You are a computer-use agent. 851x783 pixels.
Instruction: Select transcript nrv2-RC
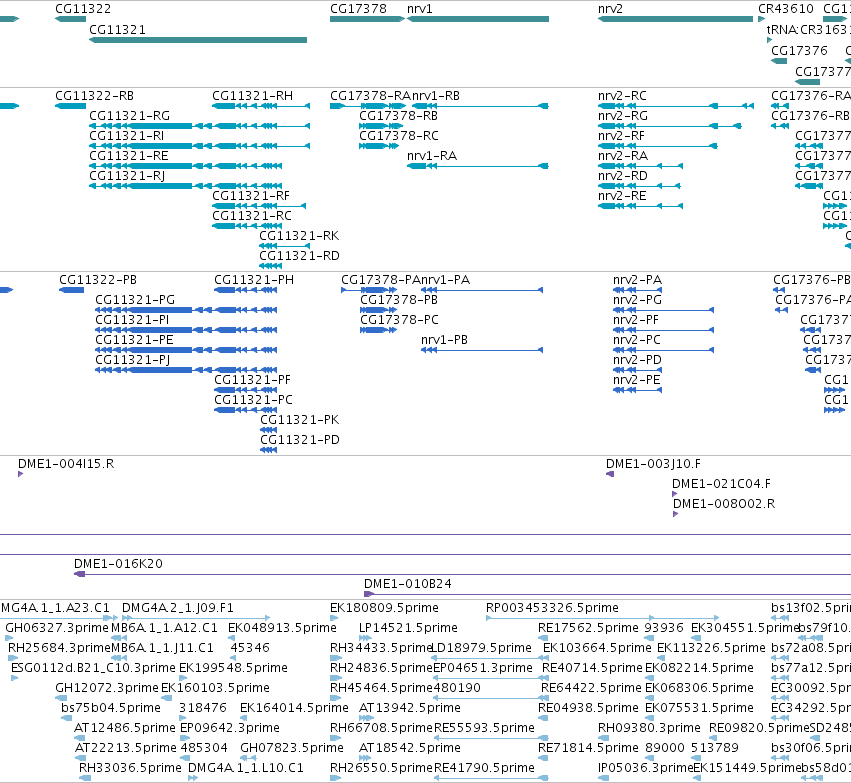coord(622,96)
